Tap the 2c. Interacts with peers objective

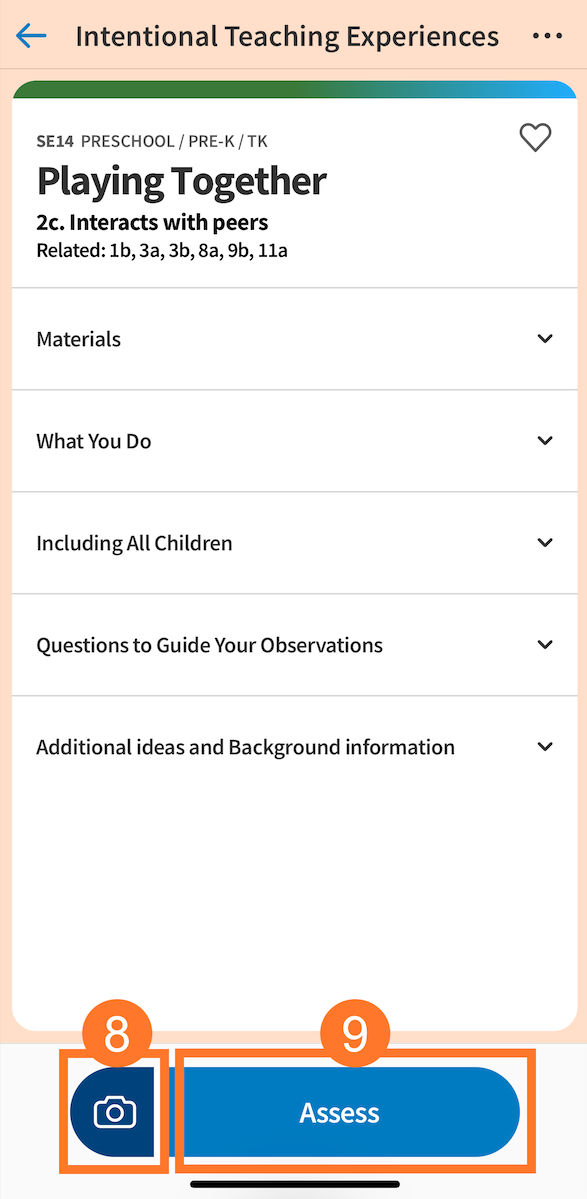coord(152,222)
